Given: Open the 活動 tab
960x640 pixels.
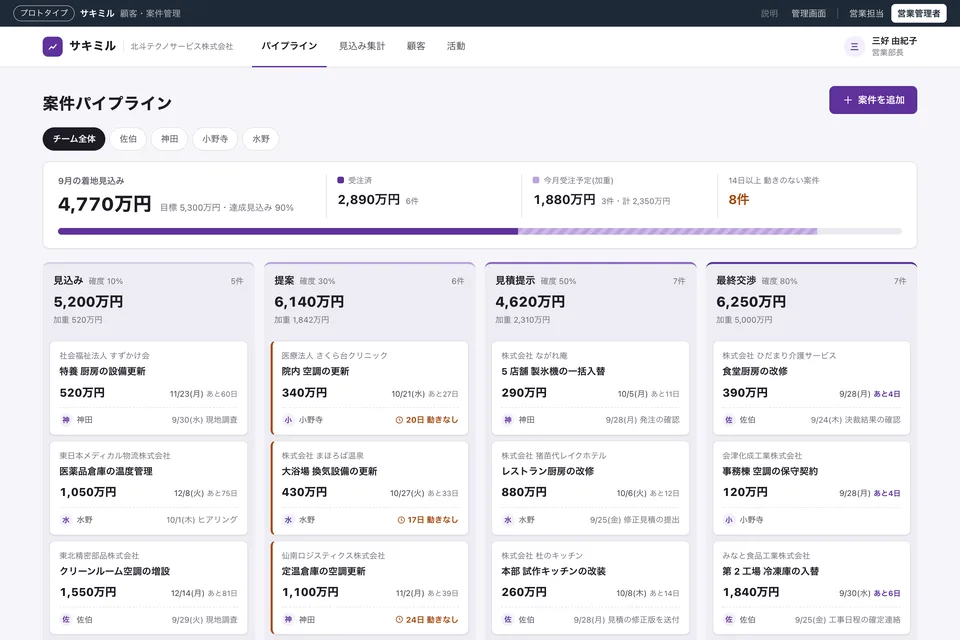Looking at the screenshot, I should [x=456, y=47].
